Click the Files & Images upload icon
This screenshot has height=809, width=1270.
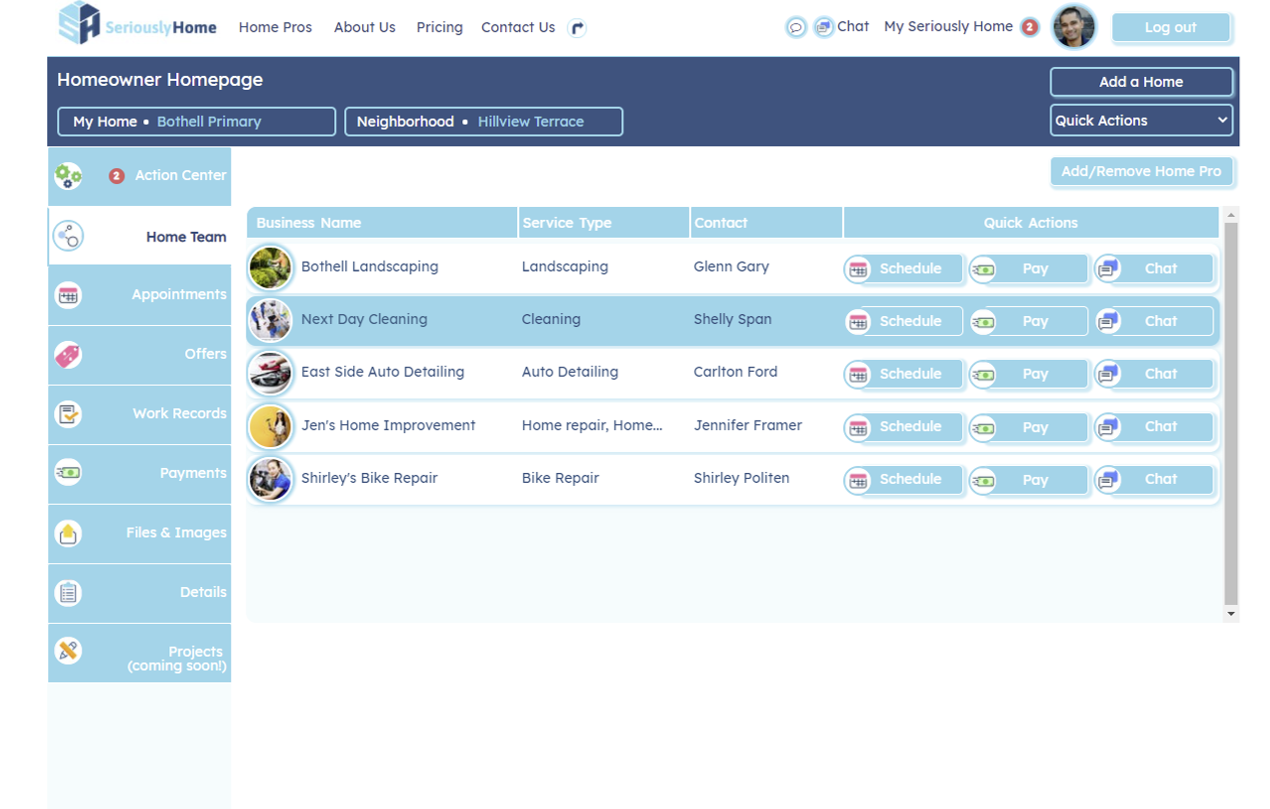point(68,533)
